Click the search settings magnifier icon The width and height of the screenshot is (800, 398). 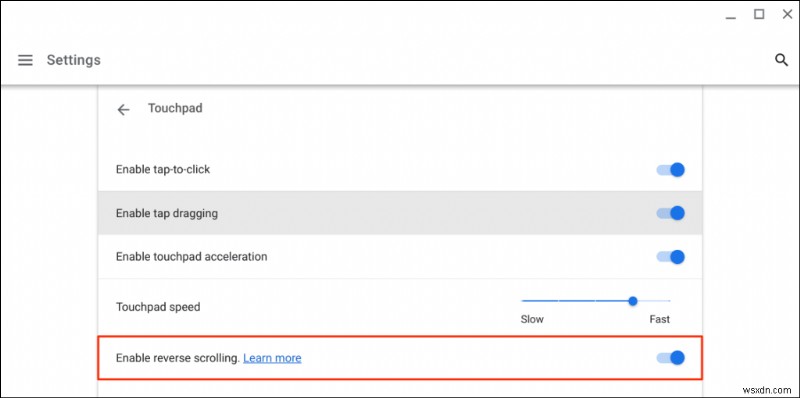pos(781,60)
